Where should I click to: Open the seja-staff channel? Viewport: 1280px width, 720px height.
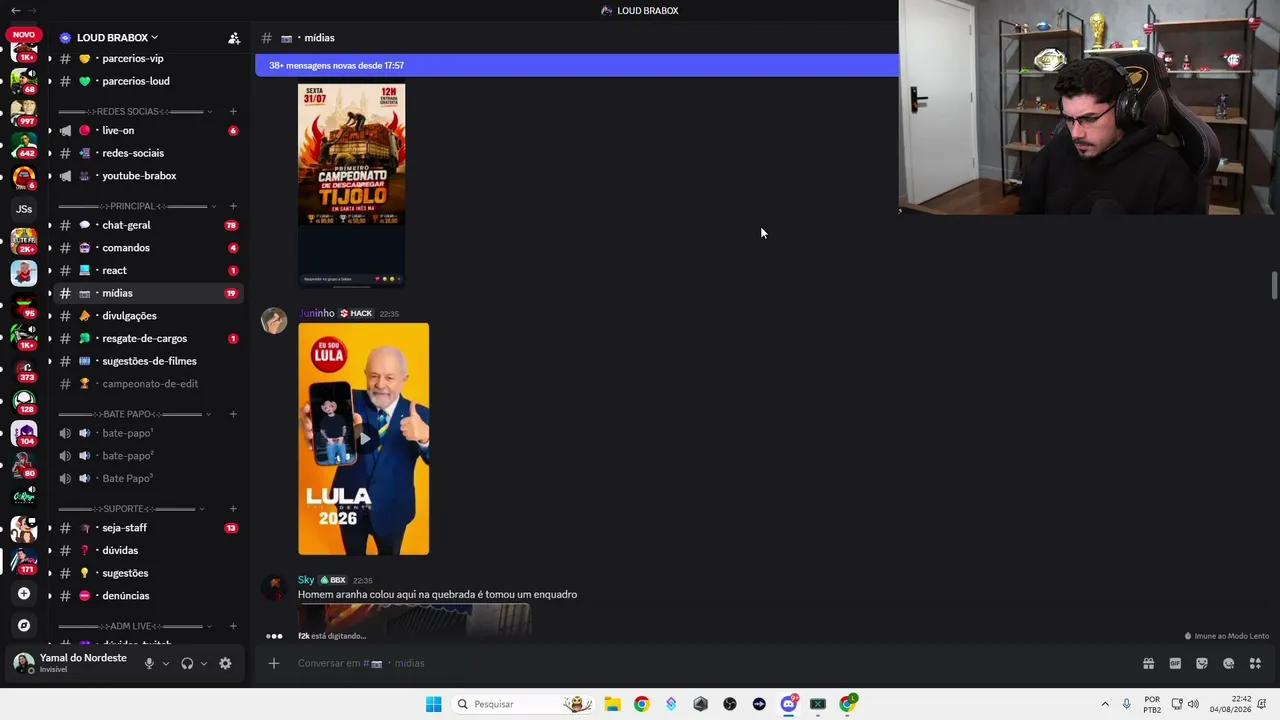149,528
